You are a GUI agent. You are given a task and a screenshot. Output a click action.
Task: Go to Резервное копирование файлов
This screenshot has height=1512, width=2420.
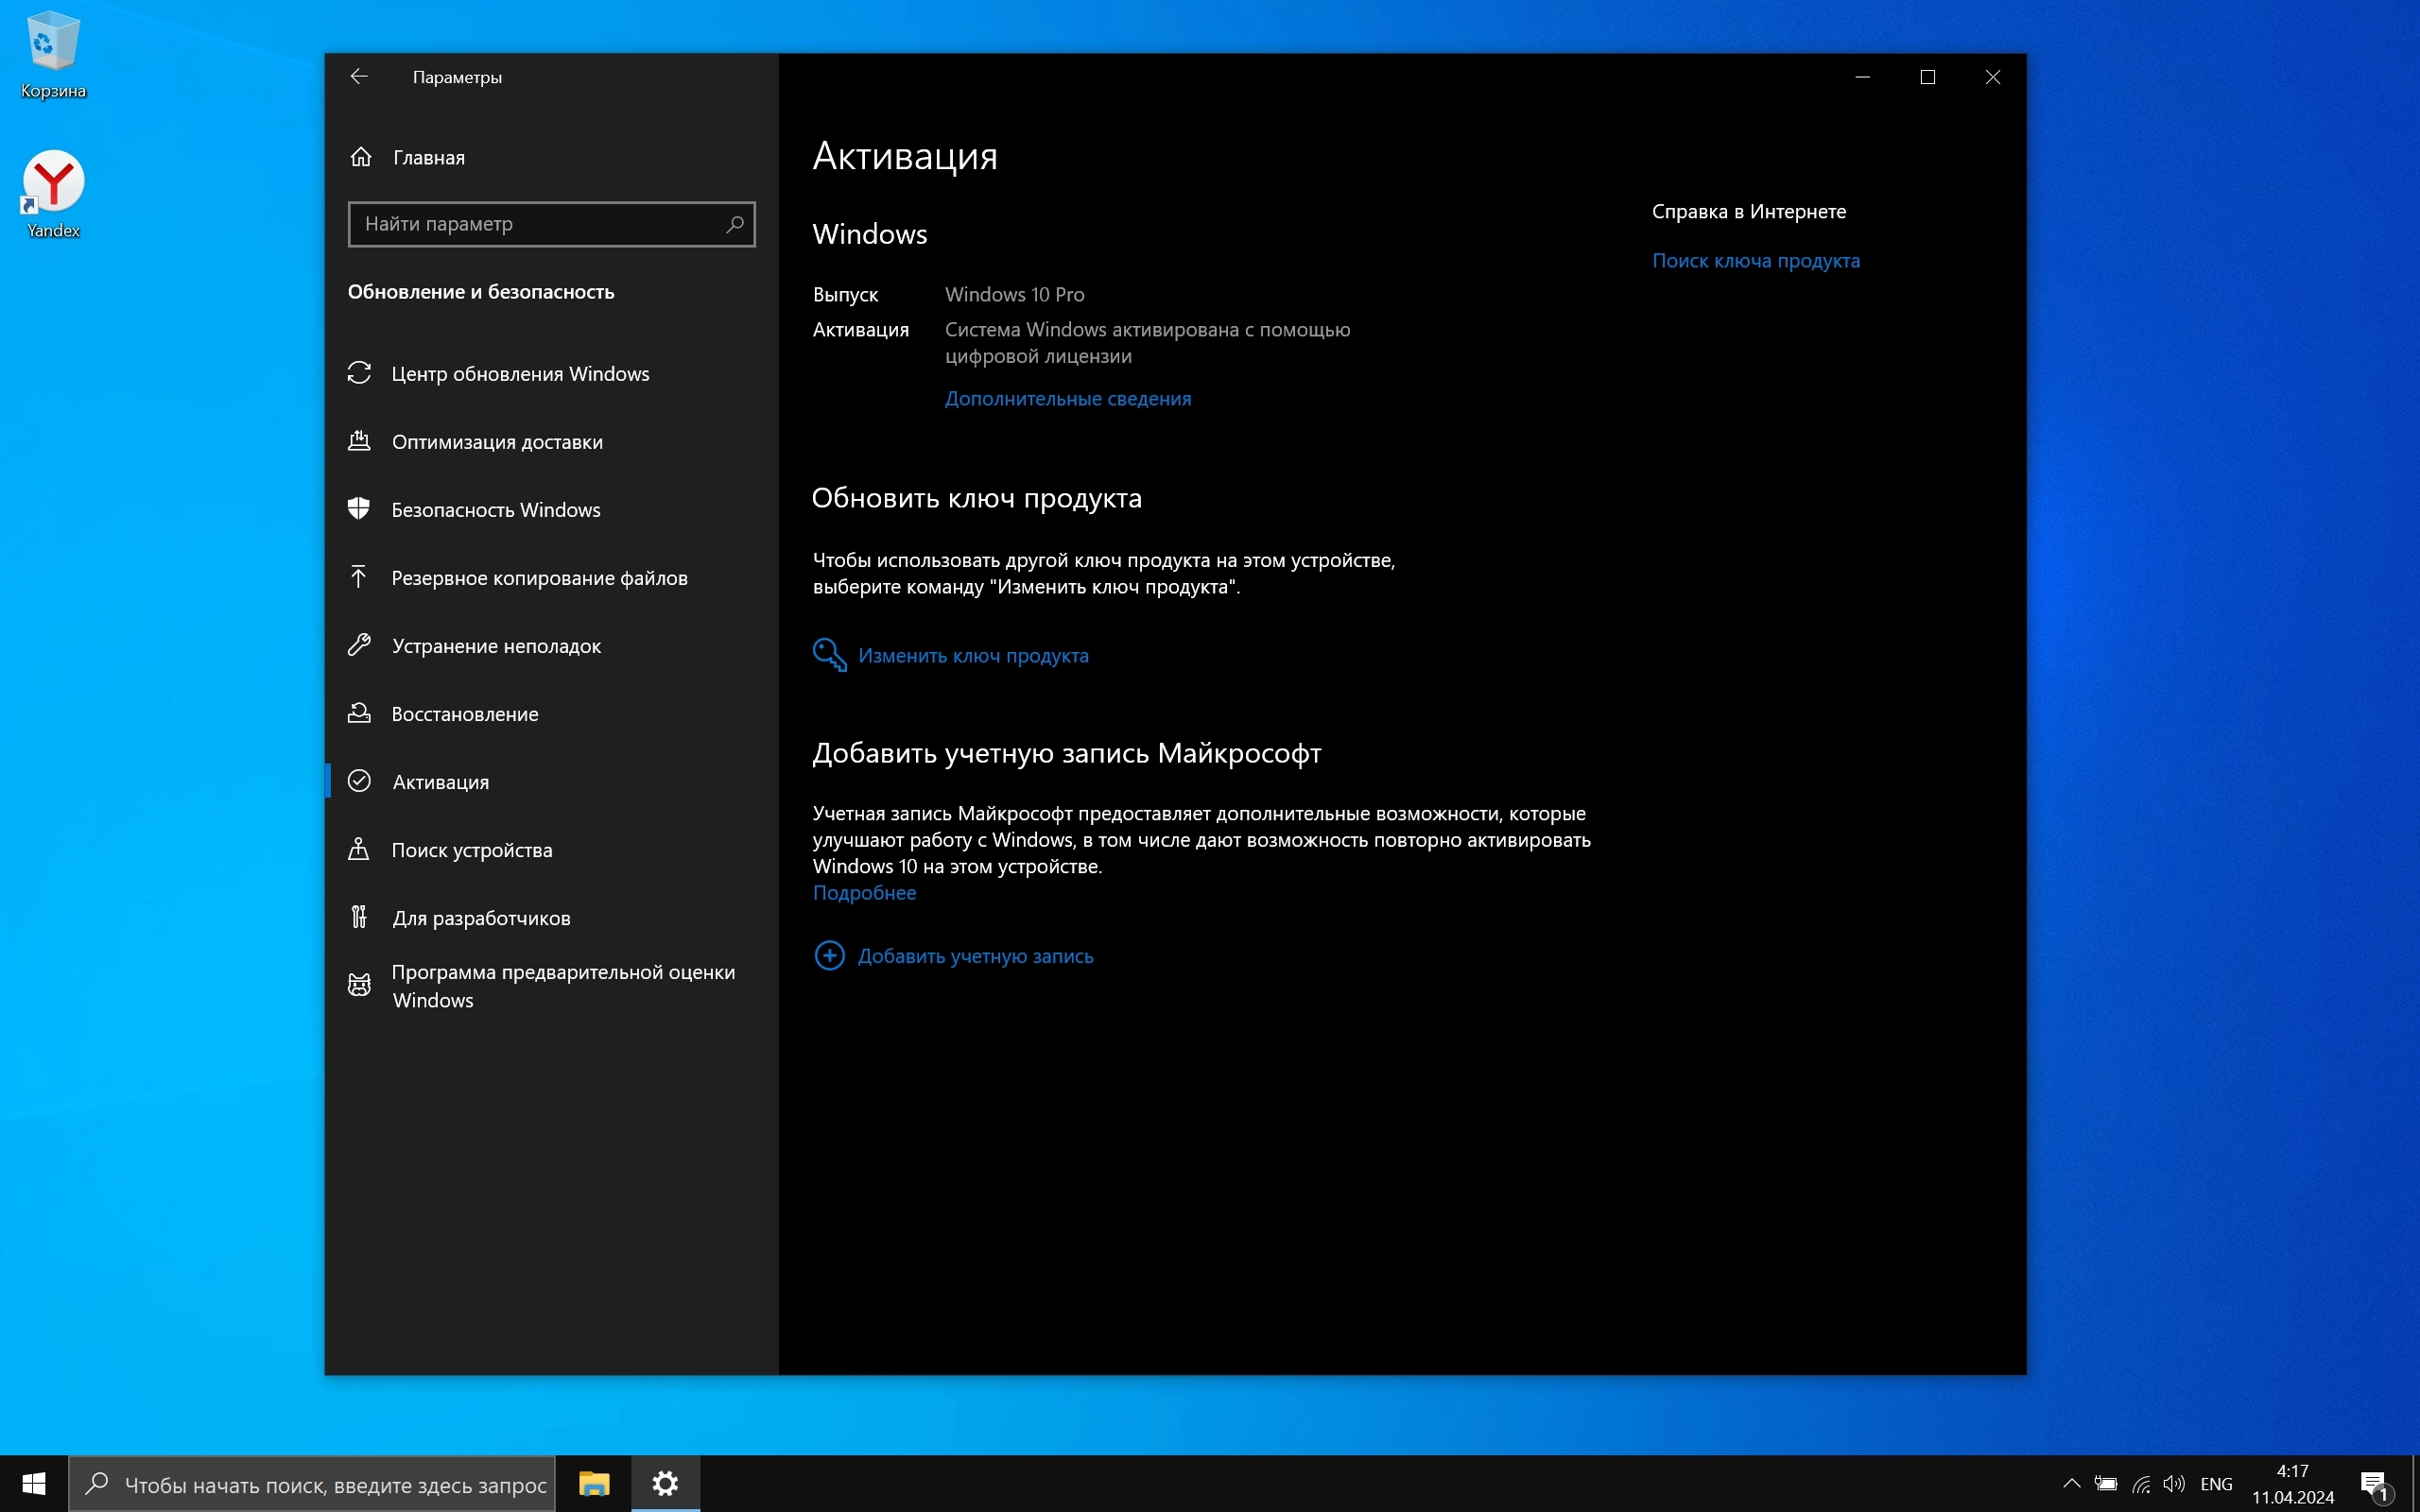click(538, 578)
